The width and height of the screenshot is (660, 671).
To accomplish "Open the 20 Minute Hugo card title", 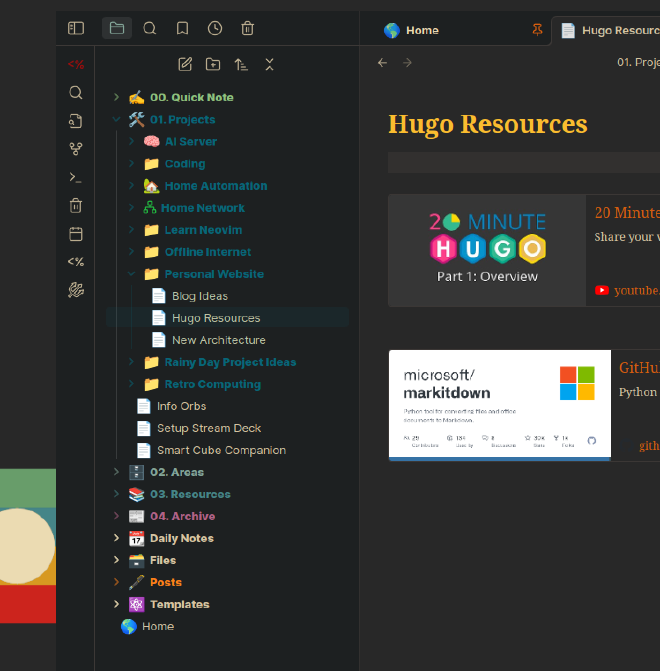I will 627,213.
